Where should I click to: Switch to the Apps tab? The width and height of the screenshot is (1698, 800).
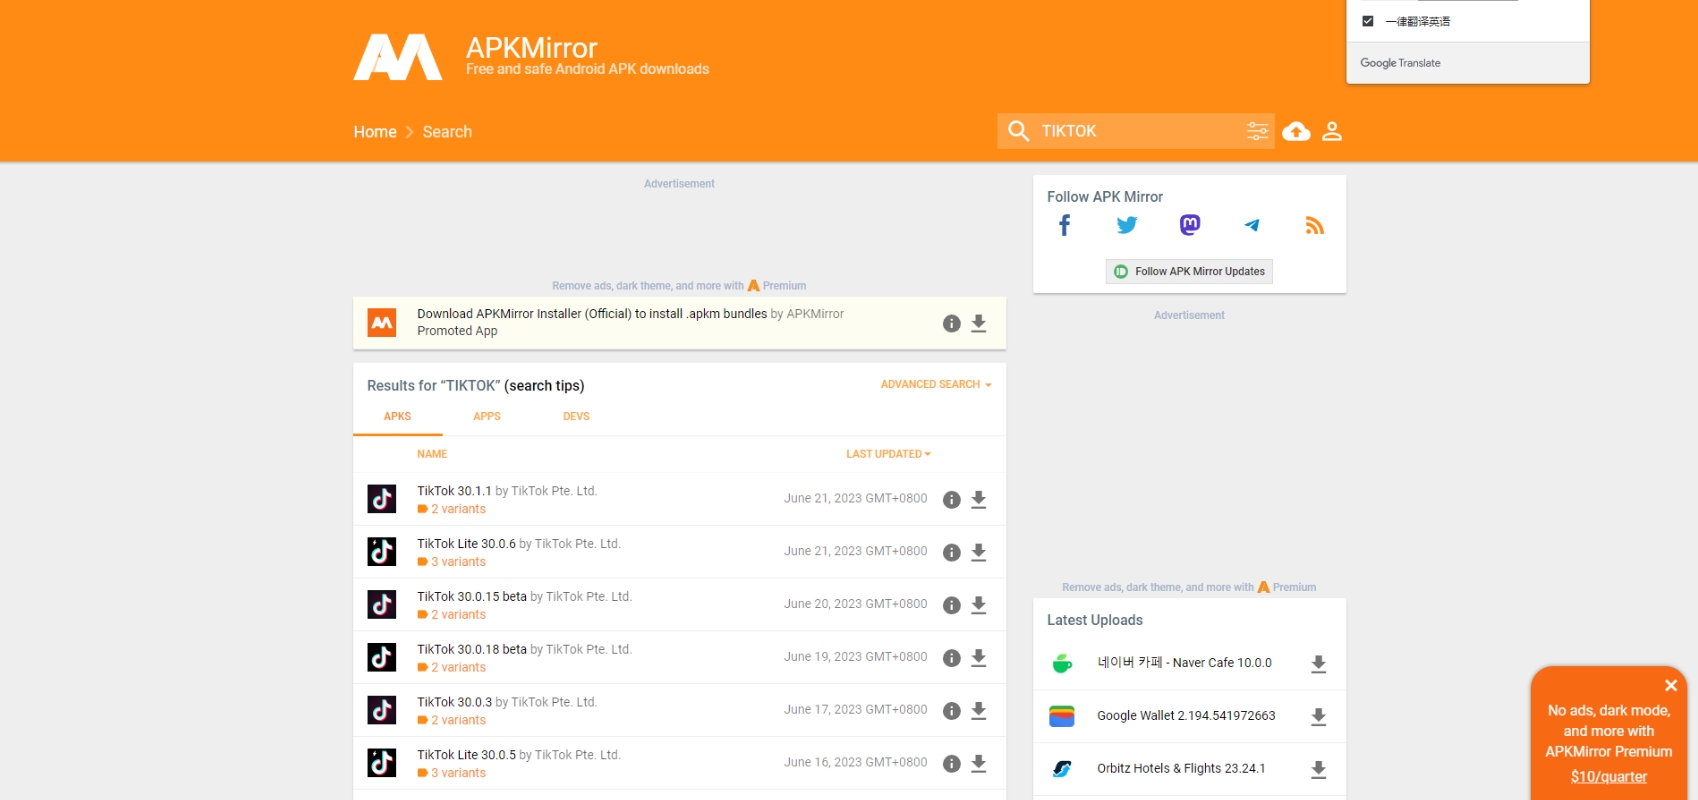pos(487,416)
